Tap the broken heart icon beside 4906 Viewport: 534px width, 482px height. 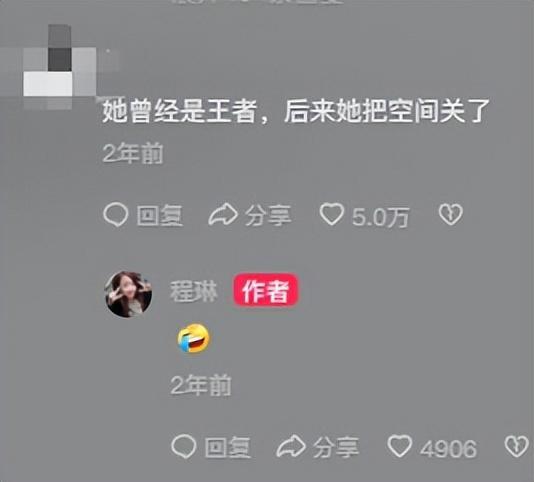click(x=517, y=446)
